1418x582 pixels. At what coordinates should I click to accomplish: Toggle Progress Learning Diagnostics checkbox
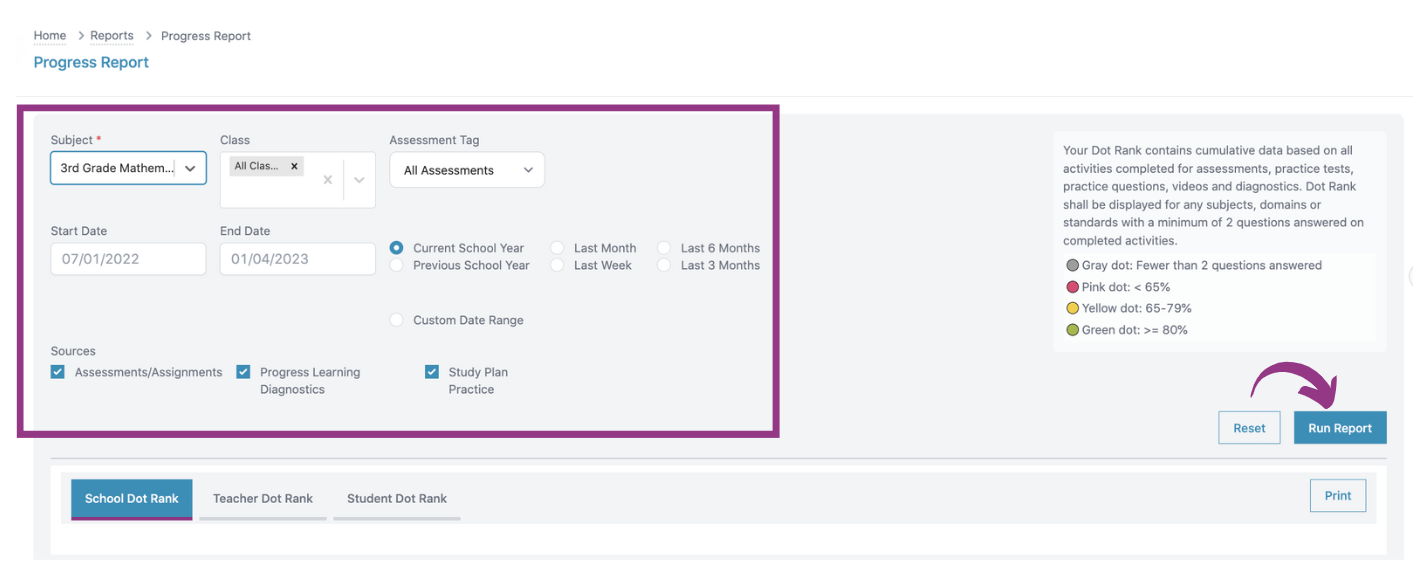point(243,372)
